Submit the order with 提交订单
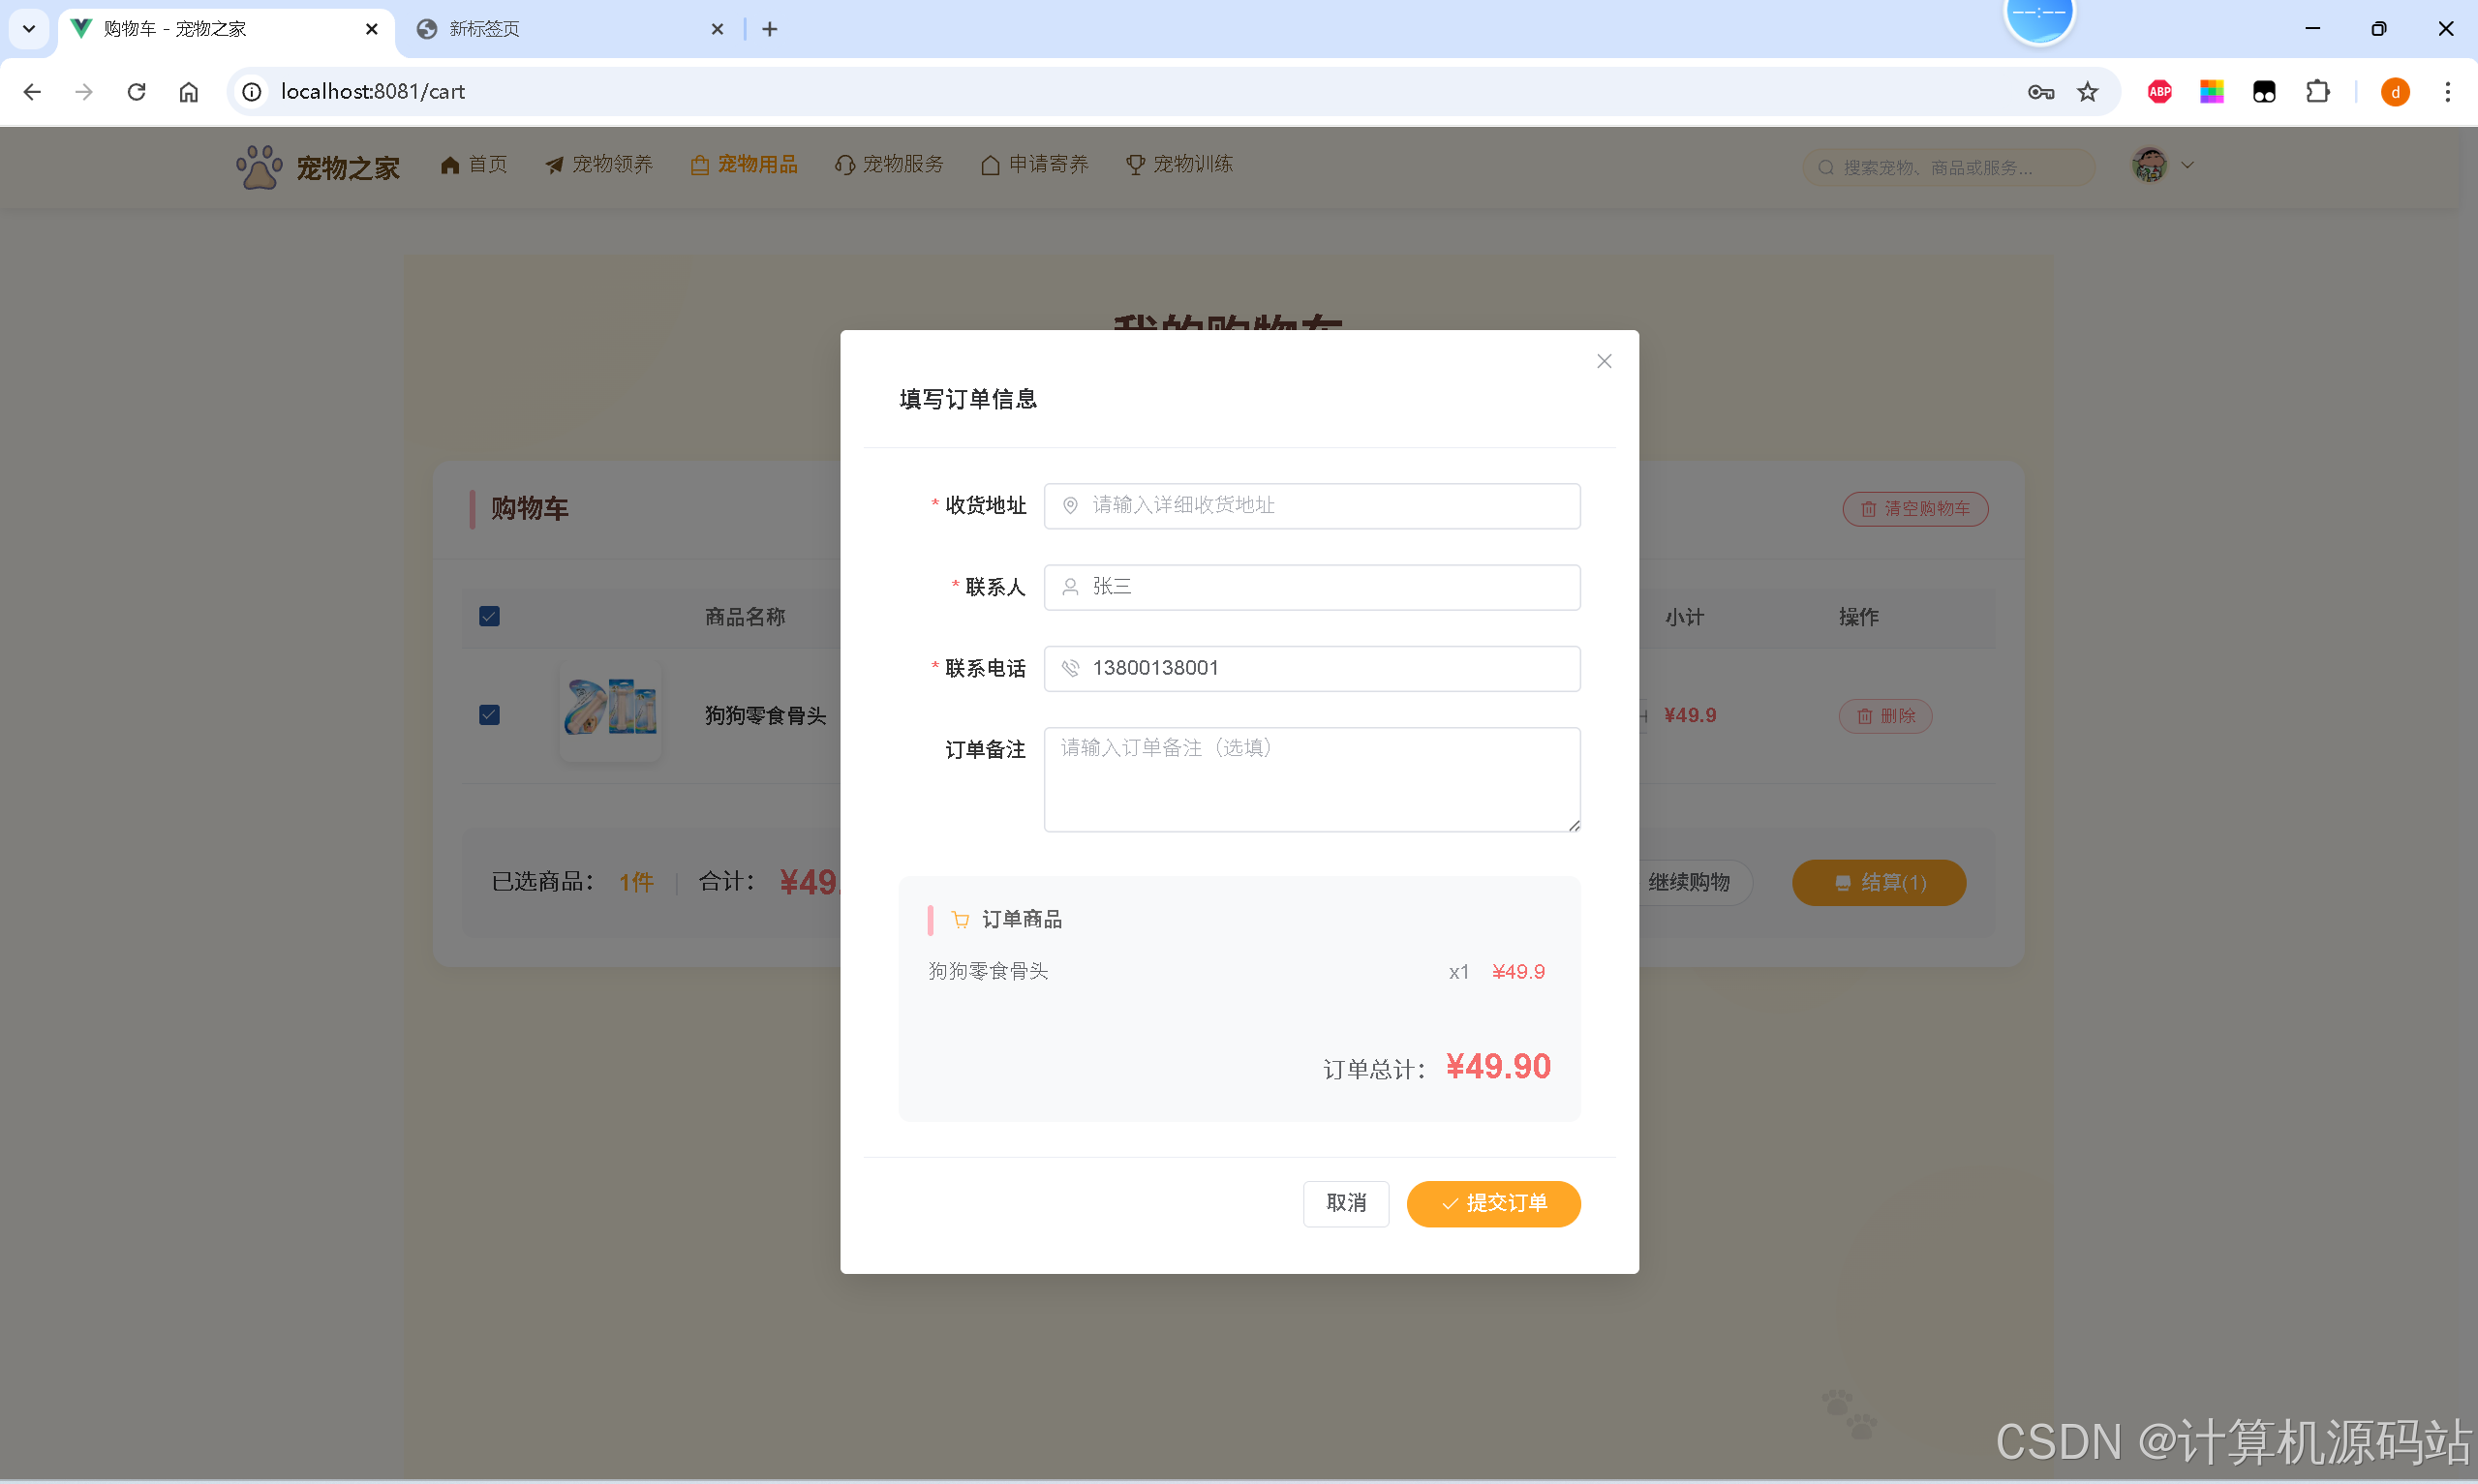 click(x=1493, y=1203)
